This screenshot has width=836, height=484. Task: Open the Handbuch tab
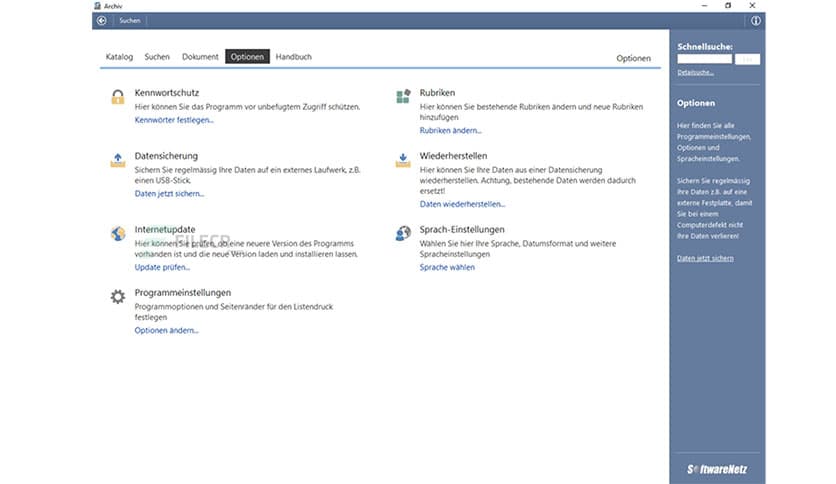point(293,57)
